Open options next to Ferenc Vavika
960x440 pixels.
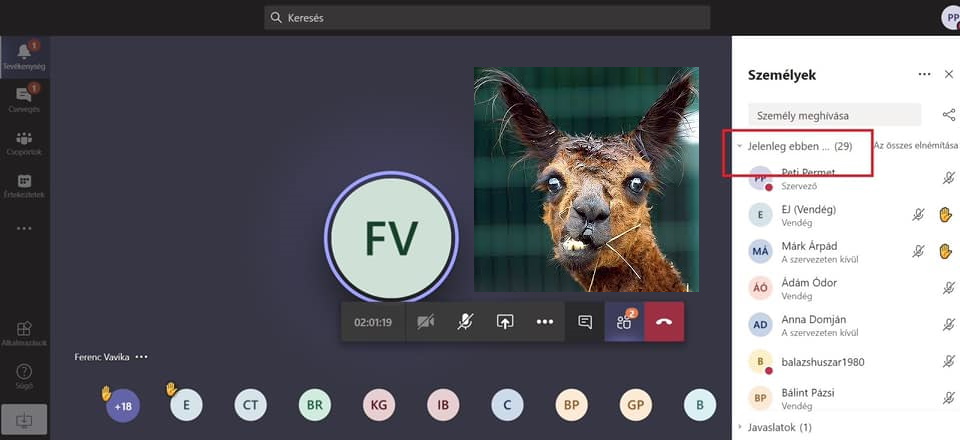(141, 357)
